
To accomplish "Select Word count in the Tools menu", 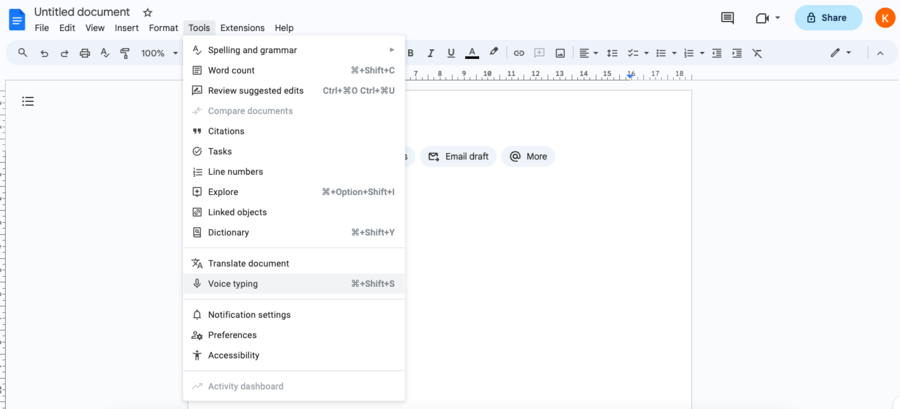I will tap(294, 71).
